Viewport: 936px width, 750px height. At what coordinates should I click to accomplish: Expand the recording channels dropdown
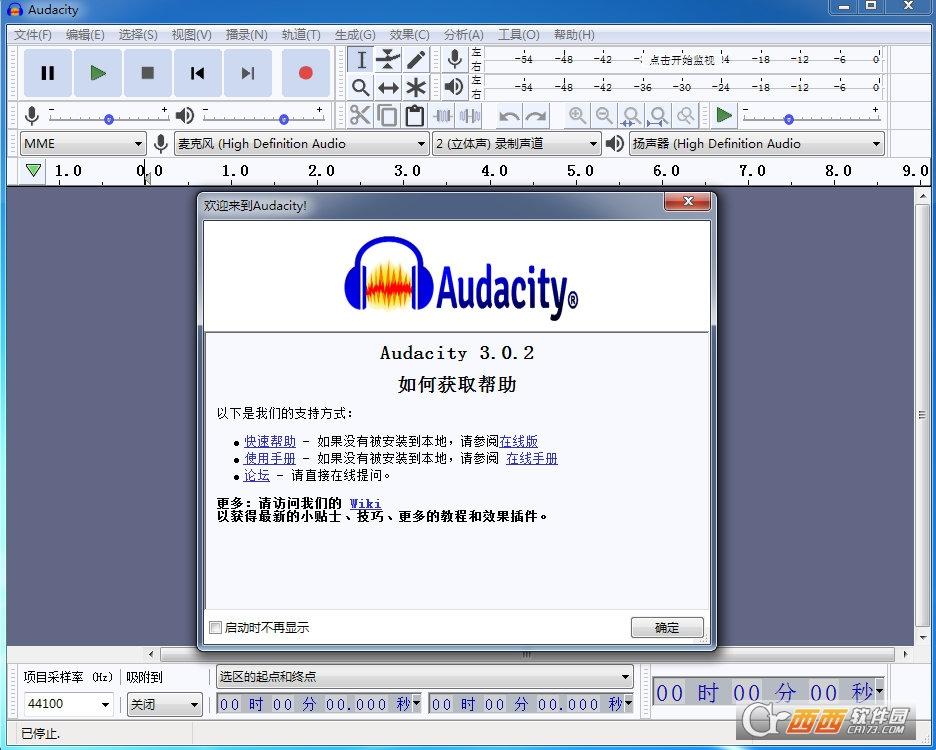click(516, 144)
